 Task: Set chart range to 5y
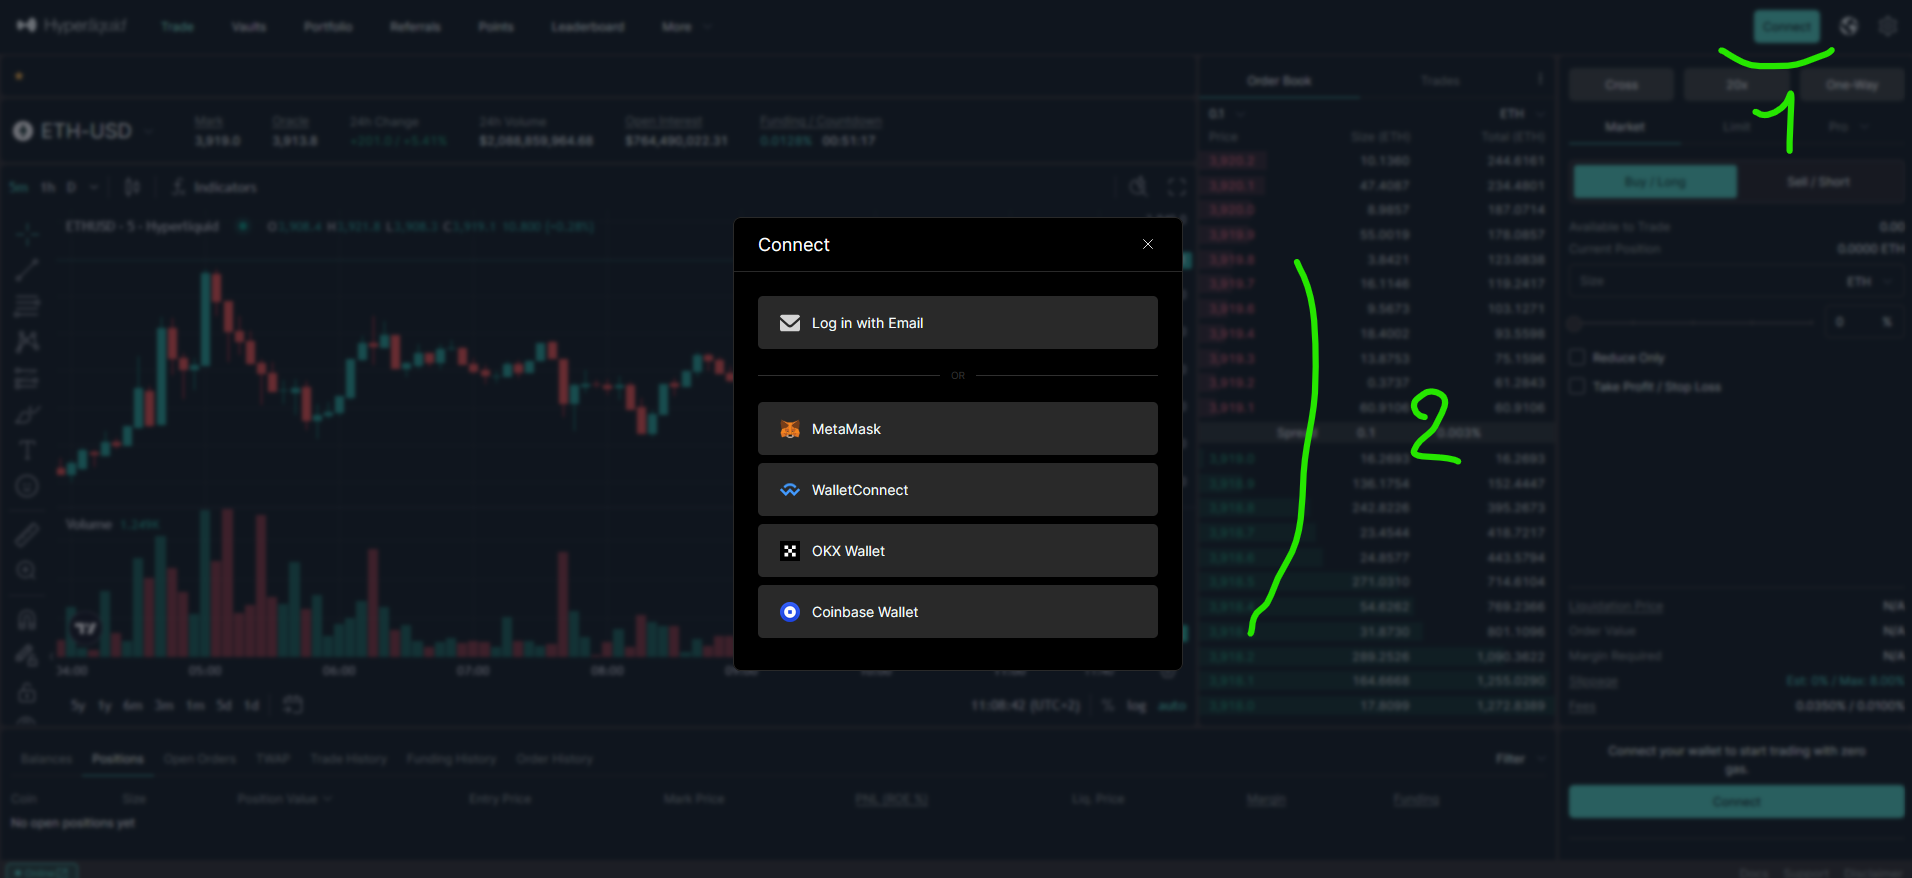(78, 705)
